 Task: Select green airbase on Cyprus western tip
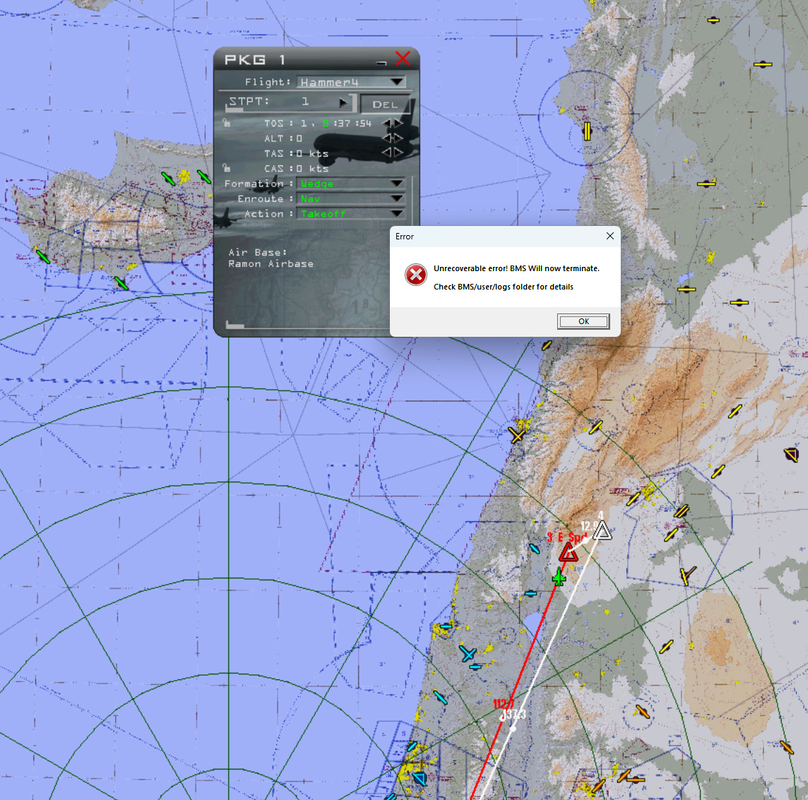coord(42,256)
